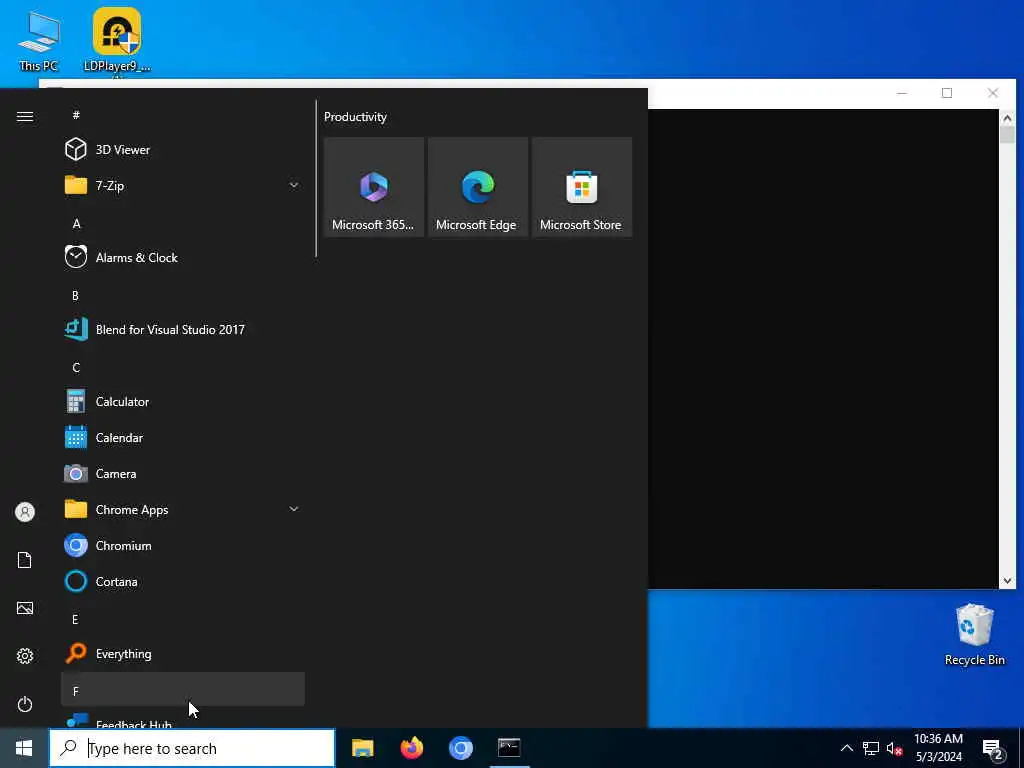Image resolution: width=1024 pixels, height=768 pixels.
Task: Show hidden tray icons arrow
Action: coord(846,748)
